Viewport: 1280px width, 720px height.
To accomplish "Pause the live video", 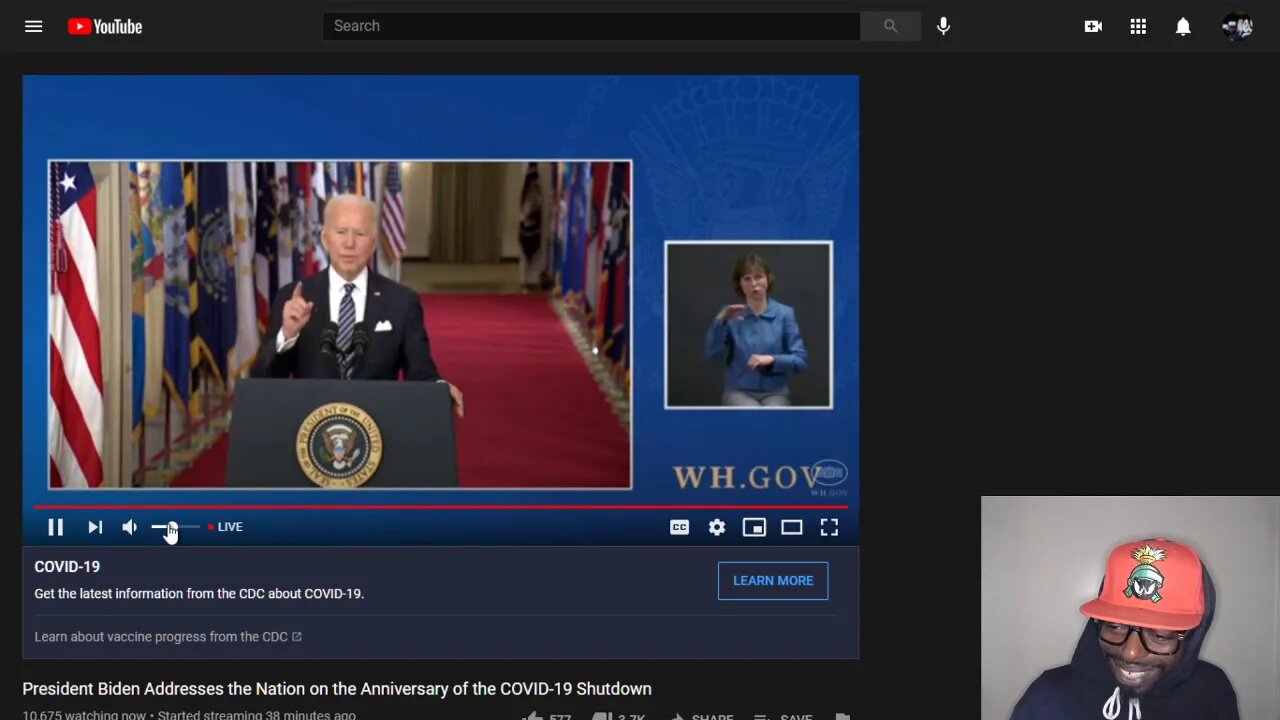I will (x=55, y=527).
